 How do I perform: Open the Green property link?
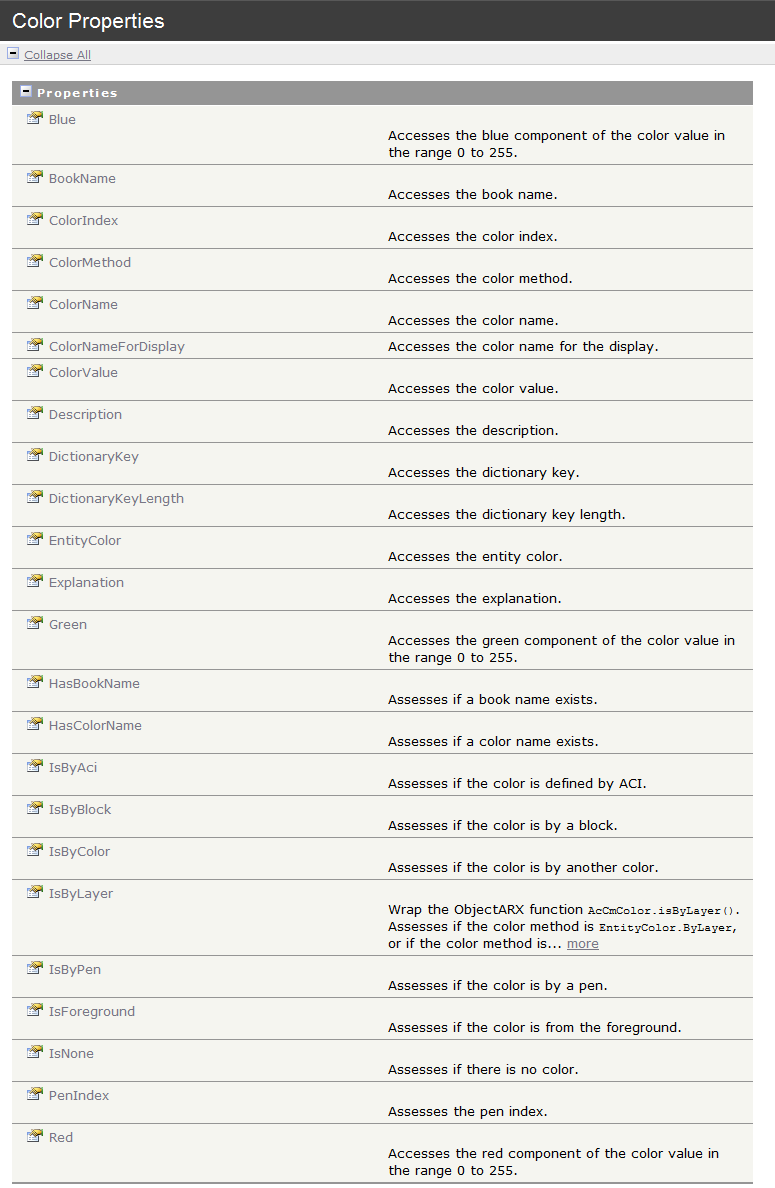tap(68, 624)
